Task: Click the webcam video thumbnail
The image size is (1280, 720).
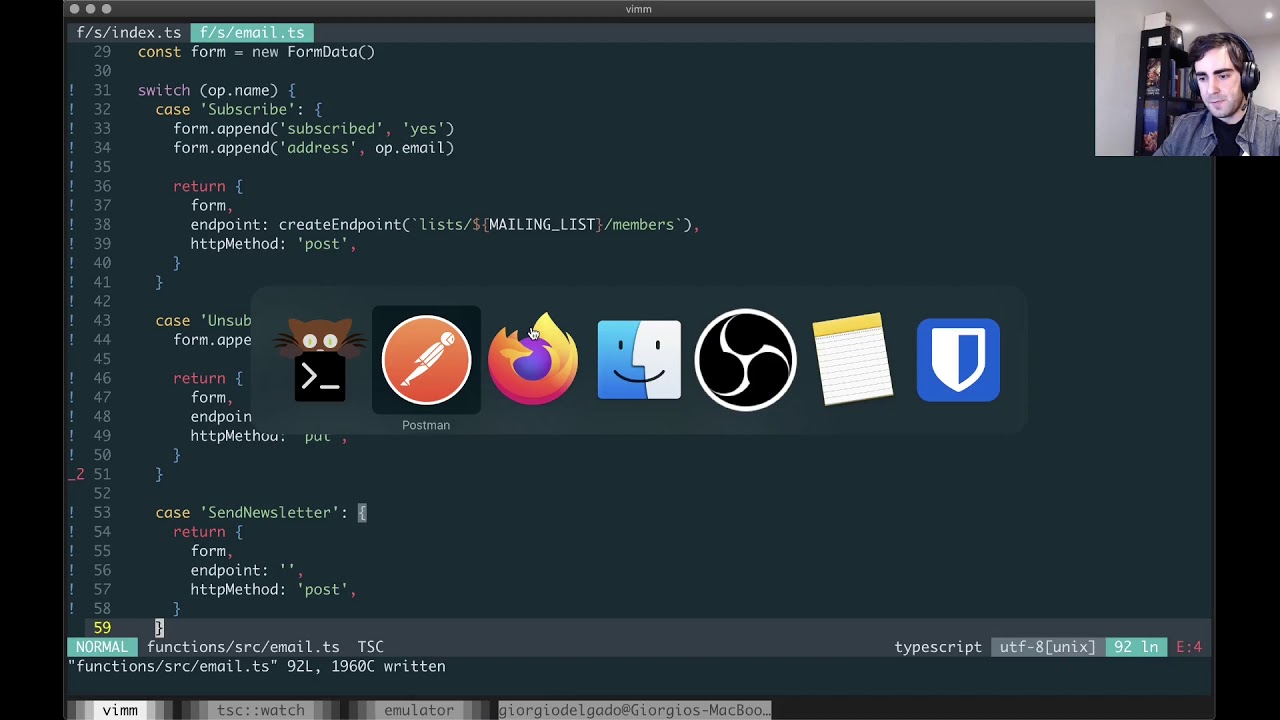Action: click(x=1187, y=78)
